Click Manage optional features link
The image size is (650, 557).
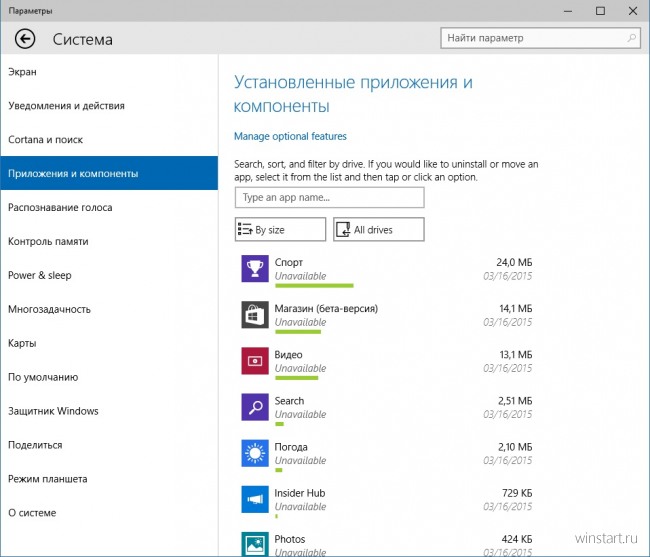point(290,136)
